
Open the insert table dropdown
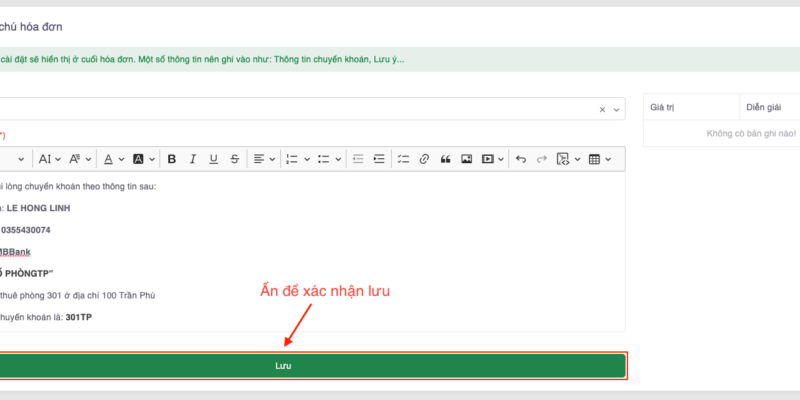tap(600, 159)
